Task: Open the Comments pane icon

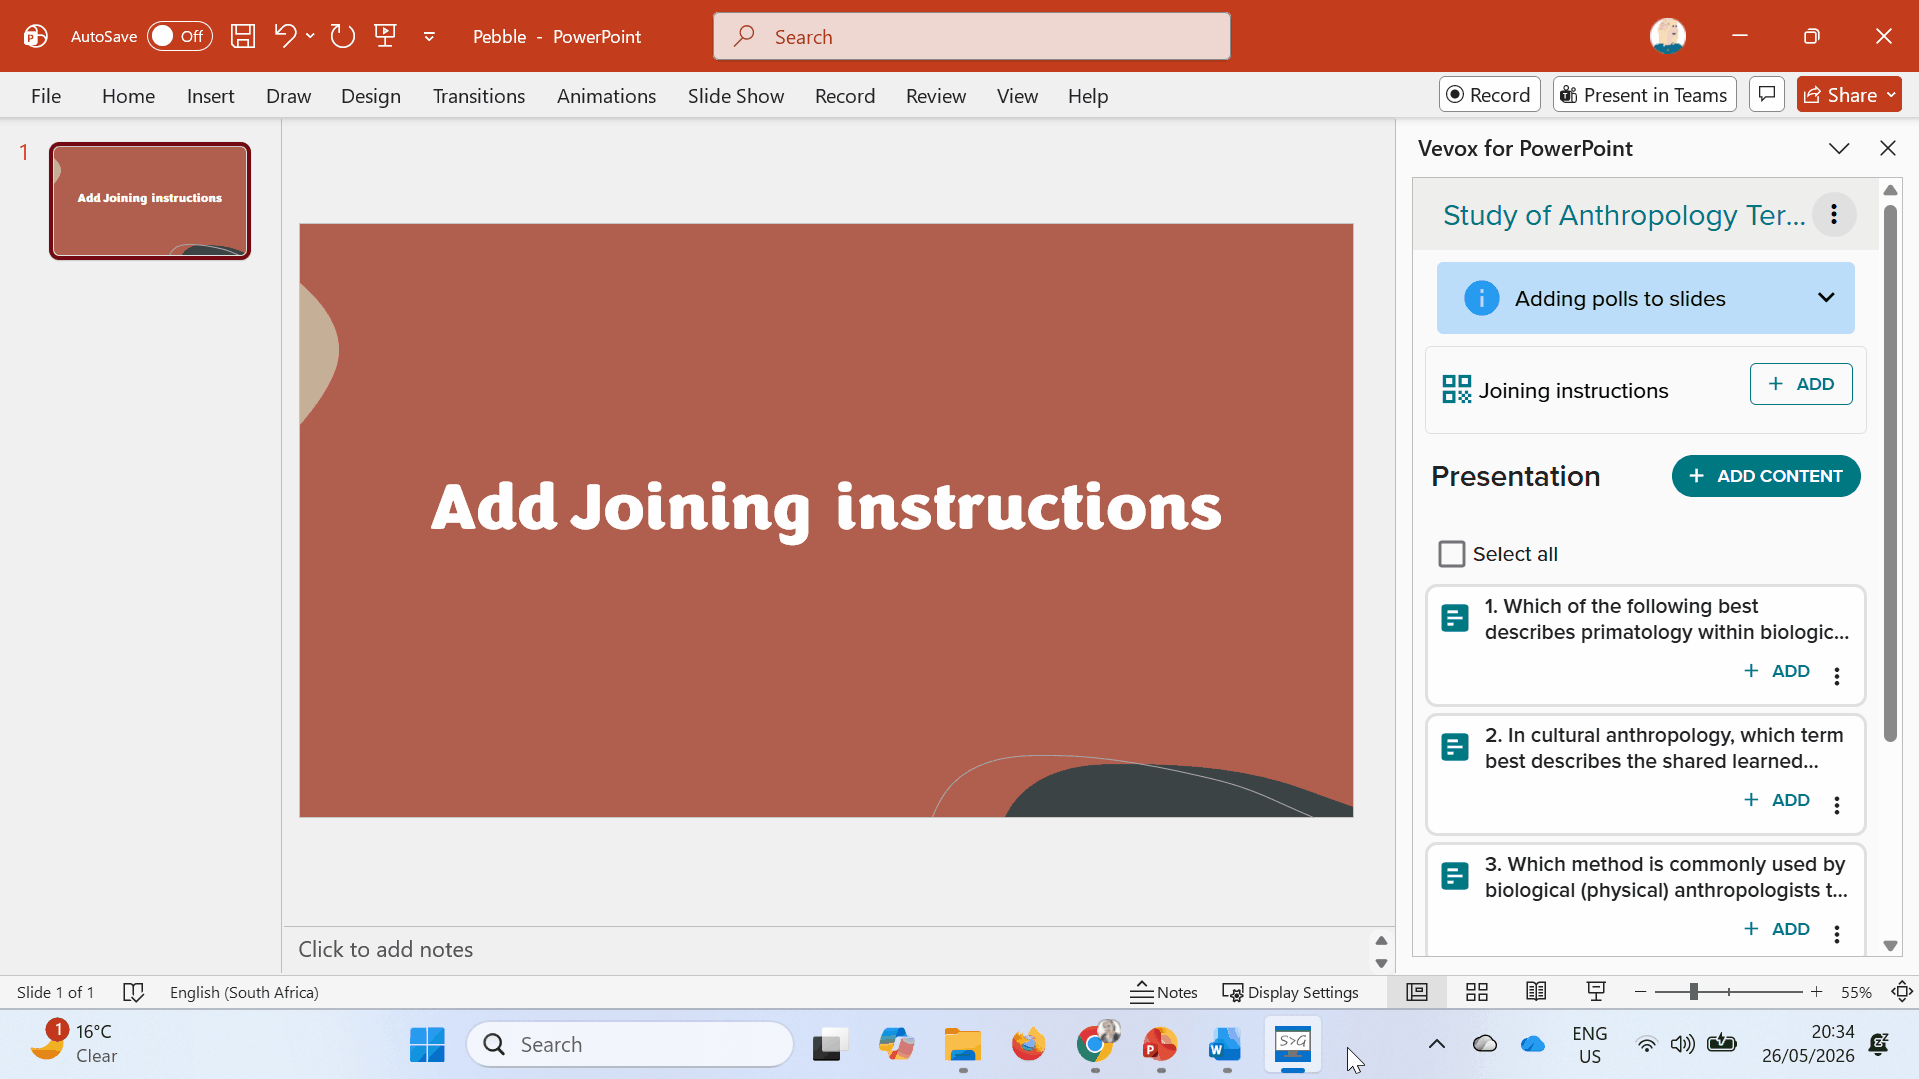Action: tap(1767, 95)
